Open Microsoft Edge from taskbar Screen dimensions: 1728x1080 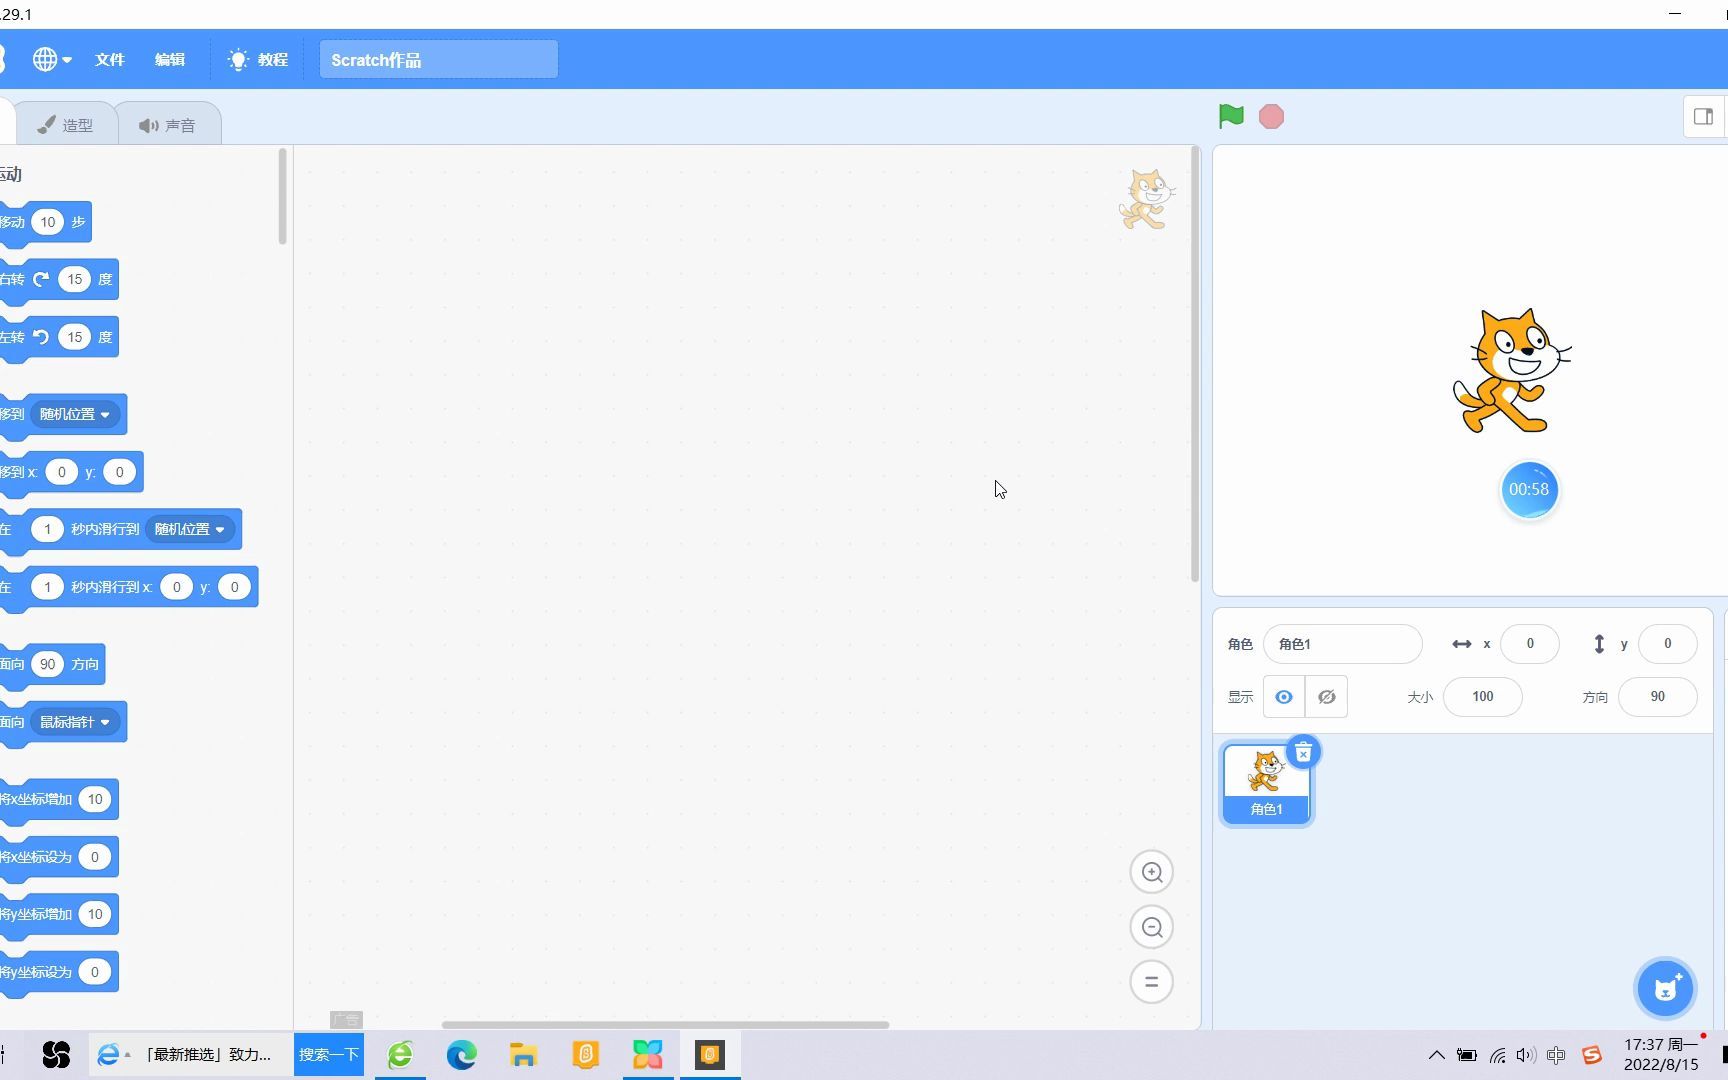click(462, 1055)
